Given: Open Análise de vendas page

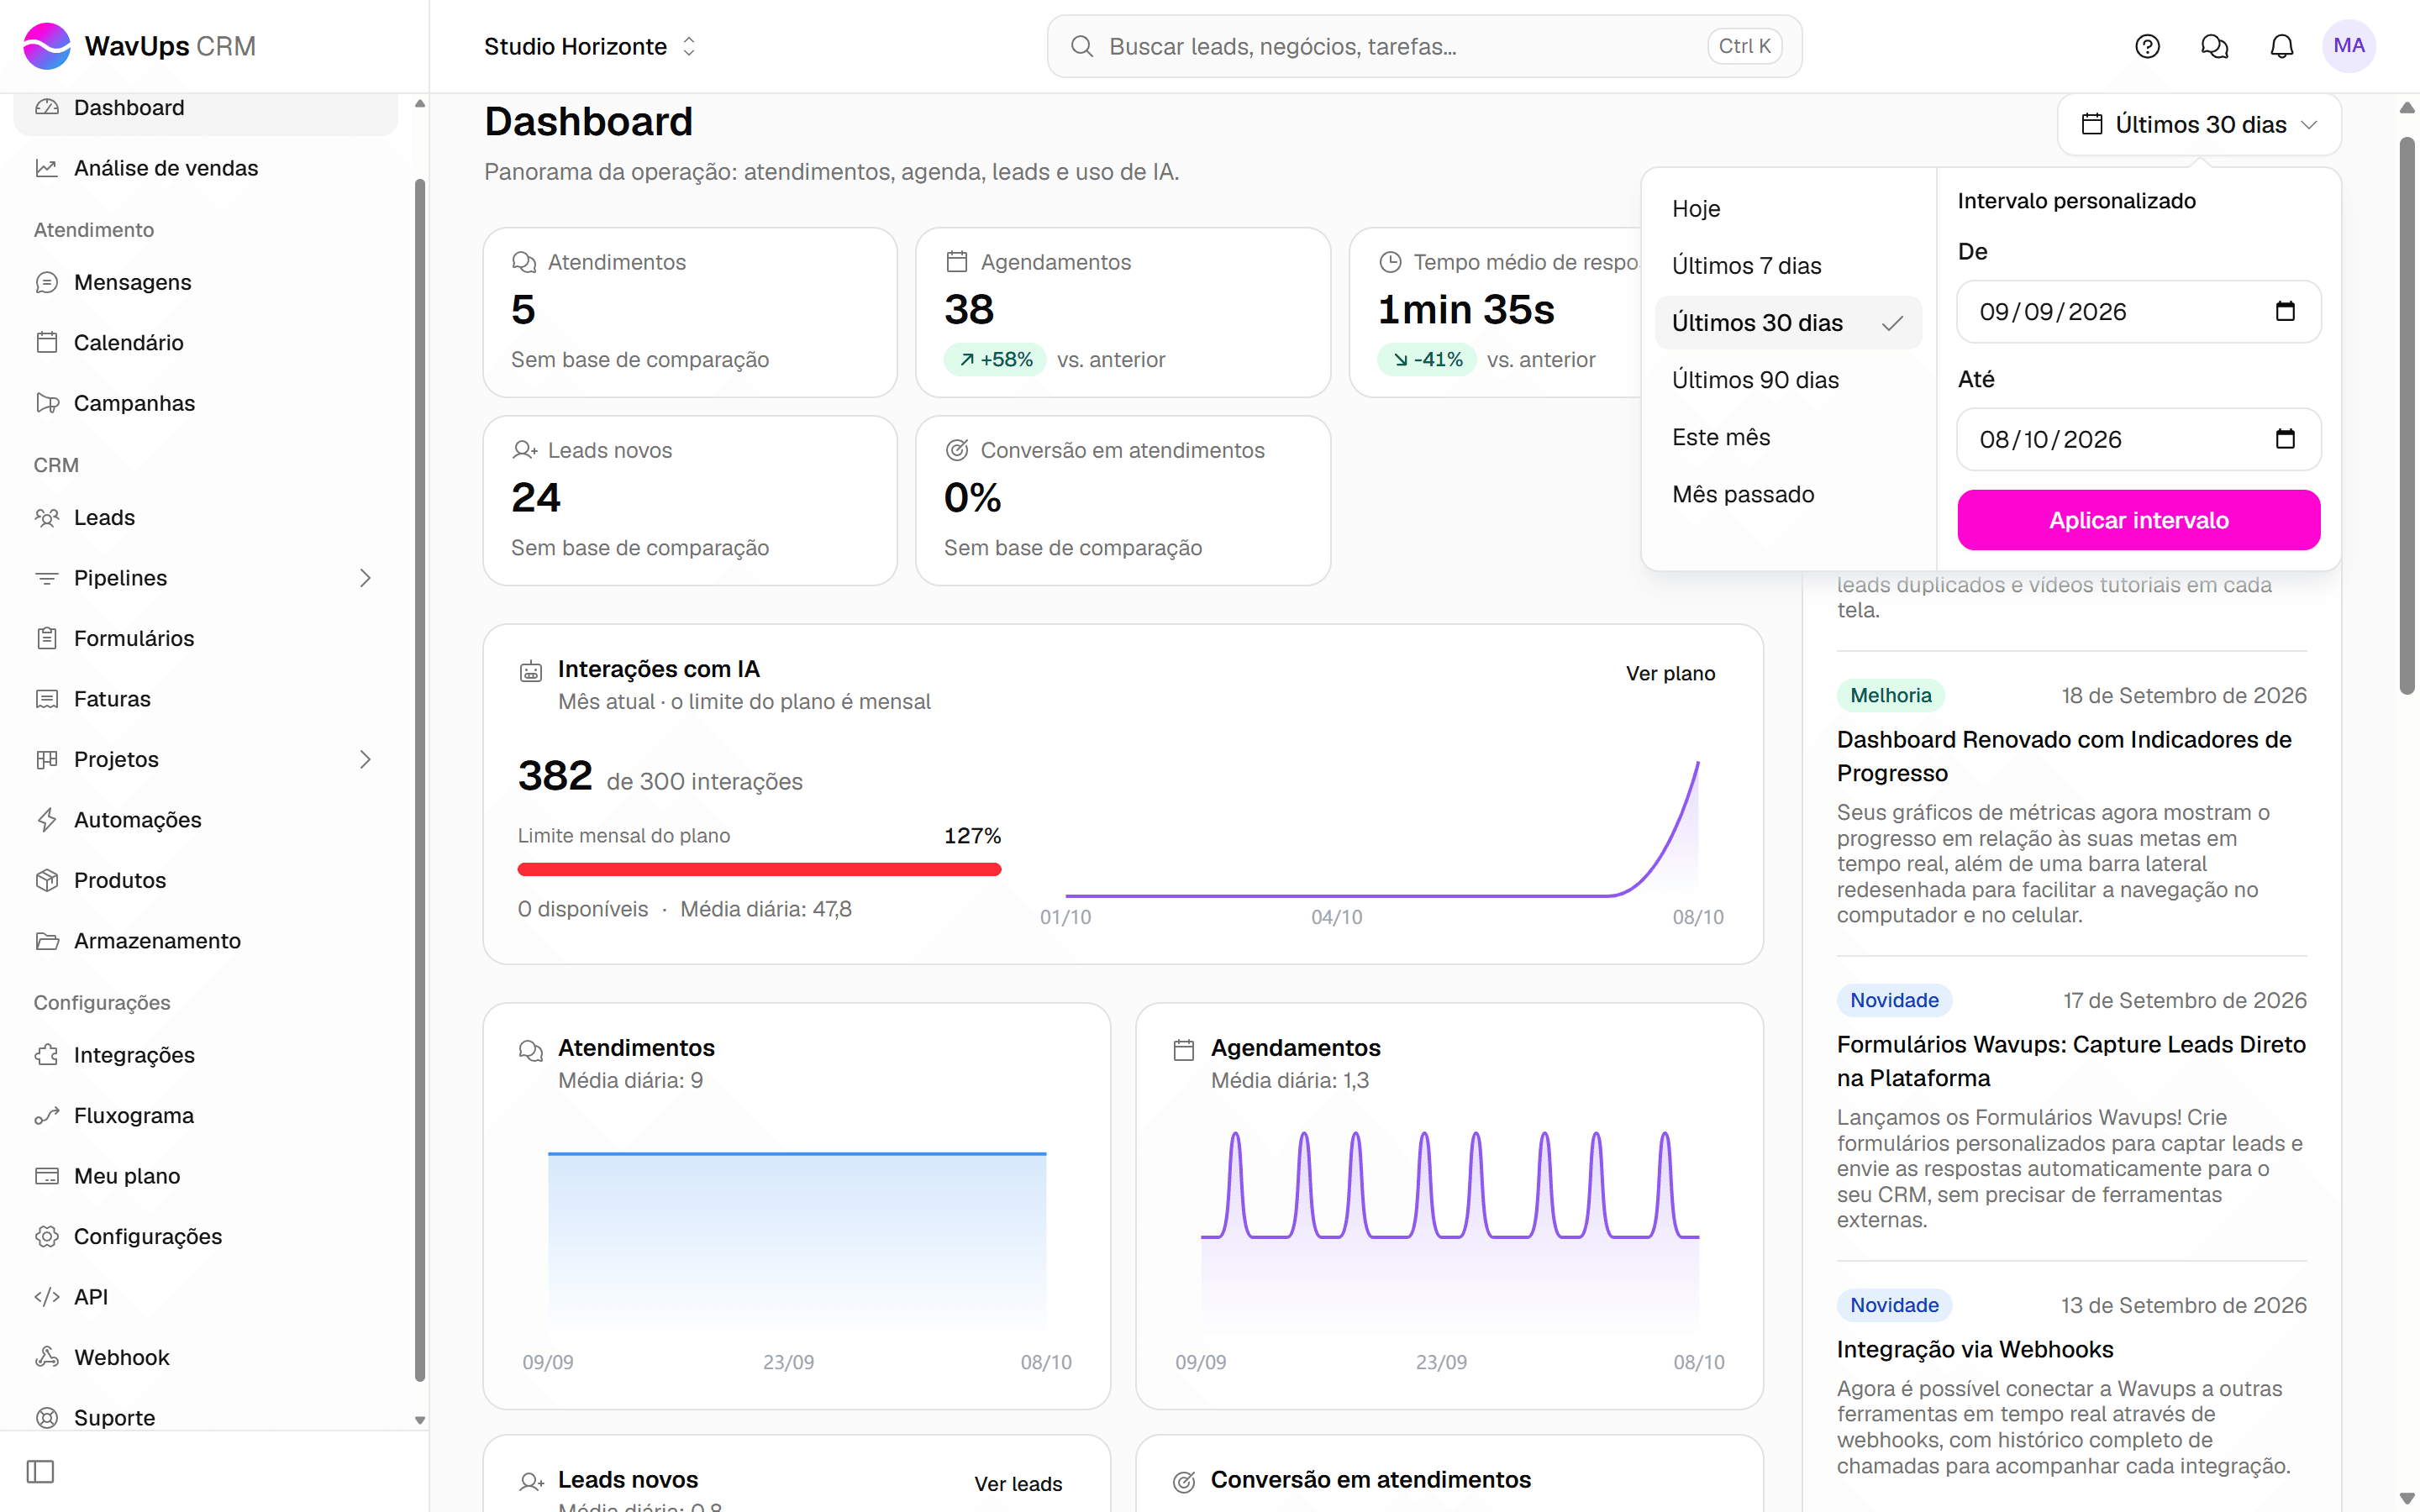Looking at the screenshot, I should click(205, 168).
